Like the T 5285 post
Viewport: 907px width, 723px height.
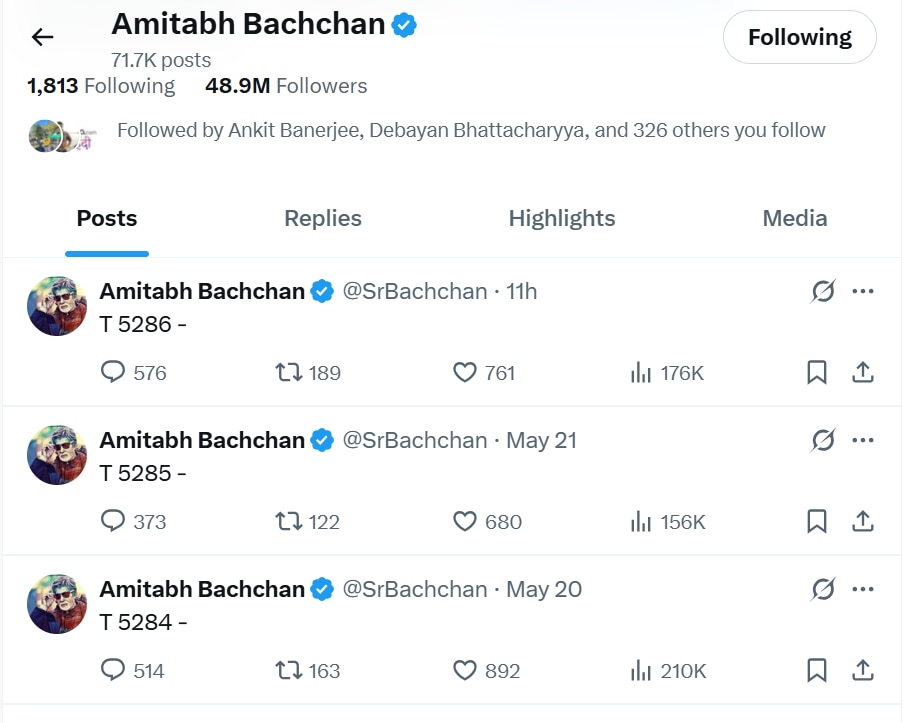465,522
